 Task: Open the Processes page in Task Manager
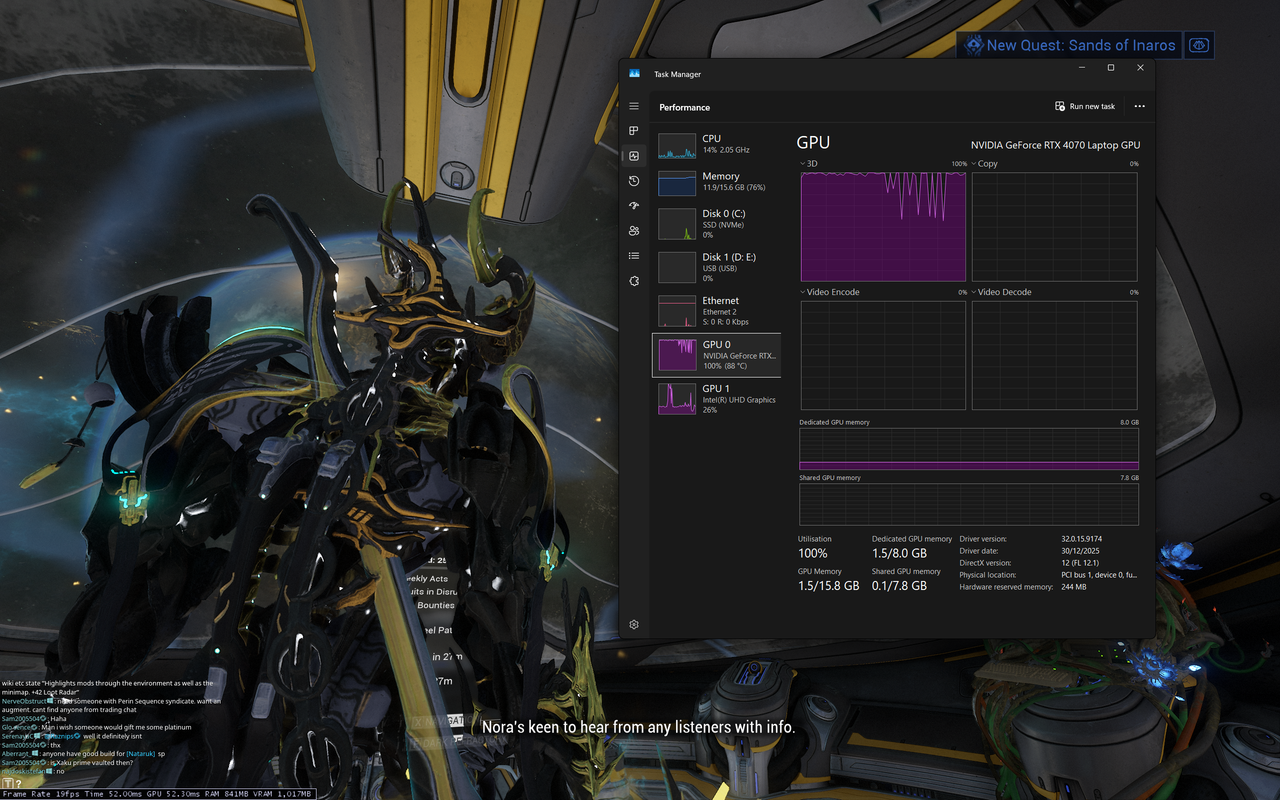coord(634,131)
